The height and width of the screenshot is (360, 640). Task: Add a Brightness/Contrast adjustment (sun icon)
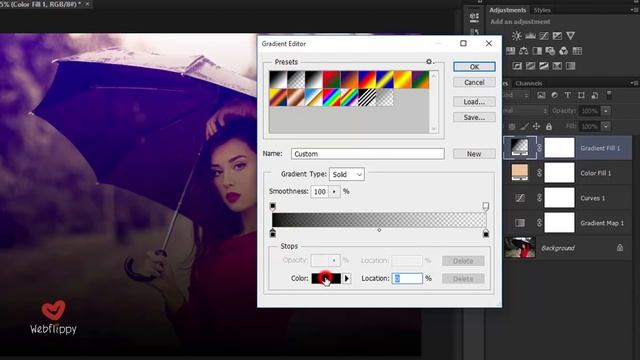coord(517,36)
